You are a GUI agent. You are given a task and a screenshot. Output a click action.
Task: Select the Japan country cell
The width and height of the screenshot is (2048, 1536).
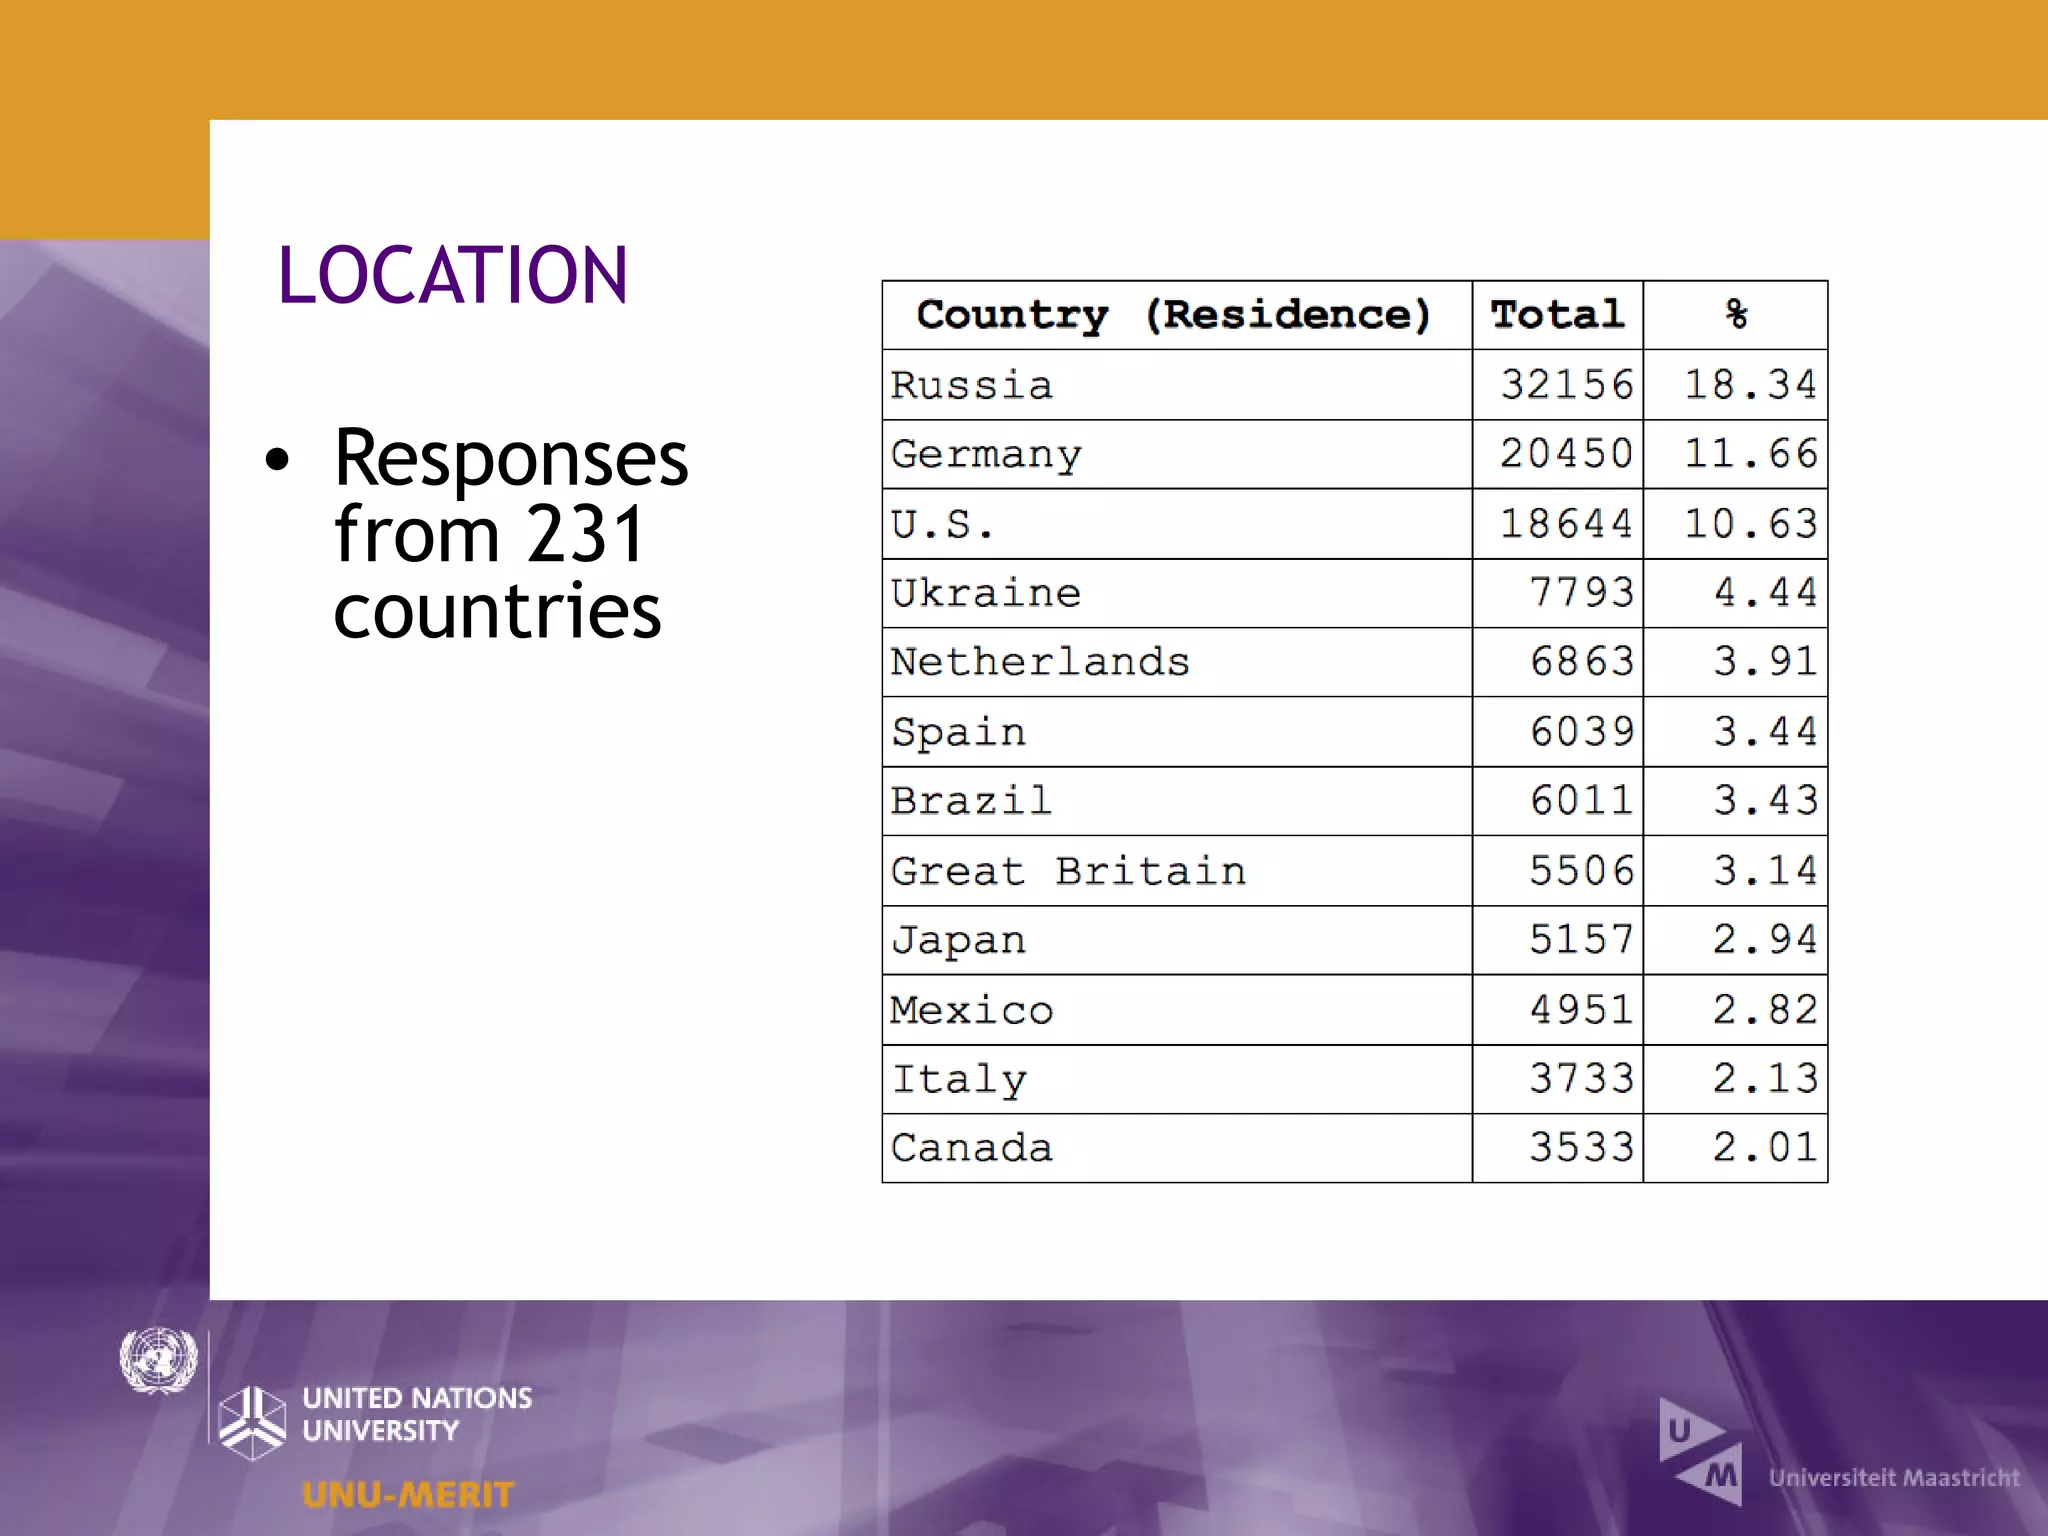[x=1176, y=940]
